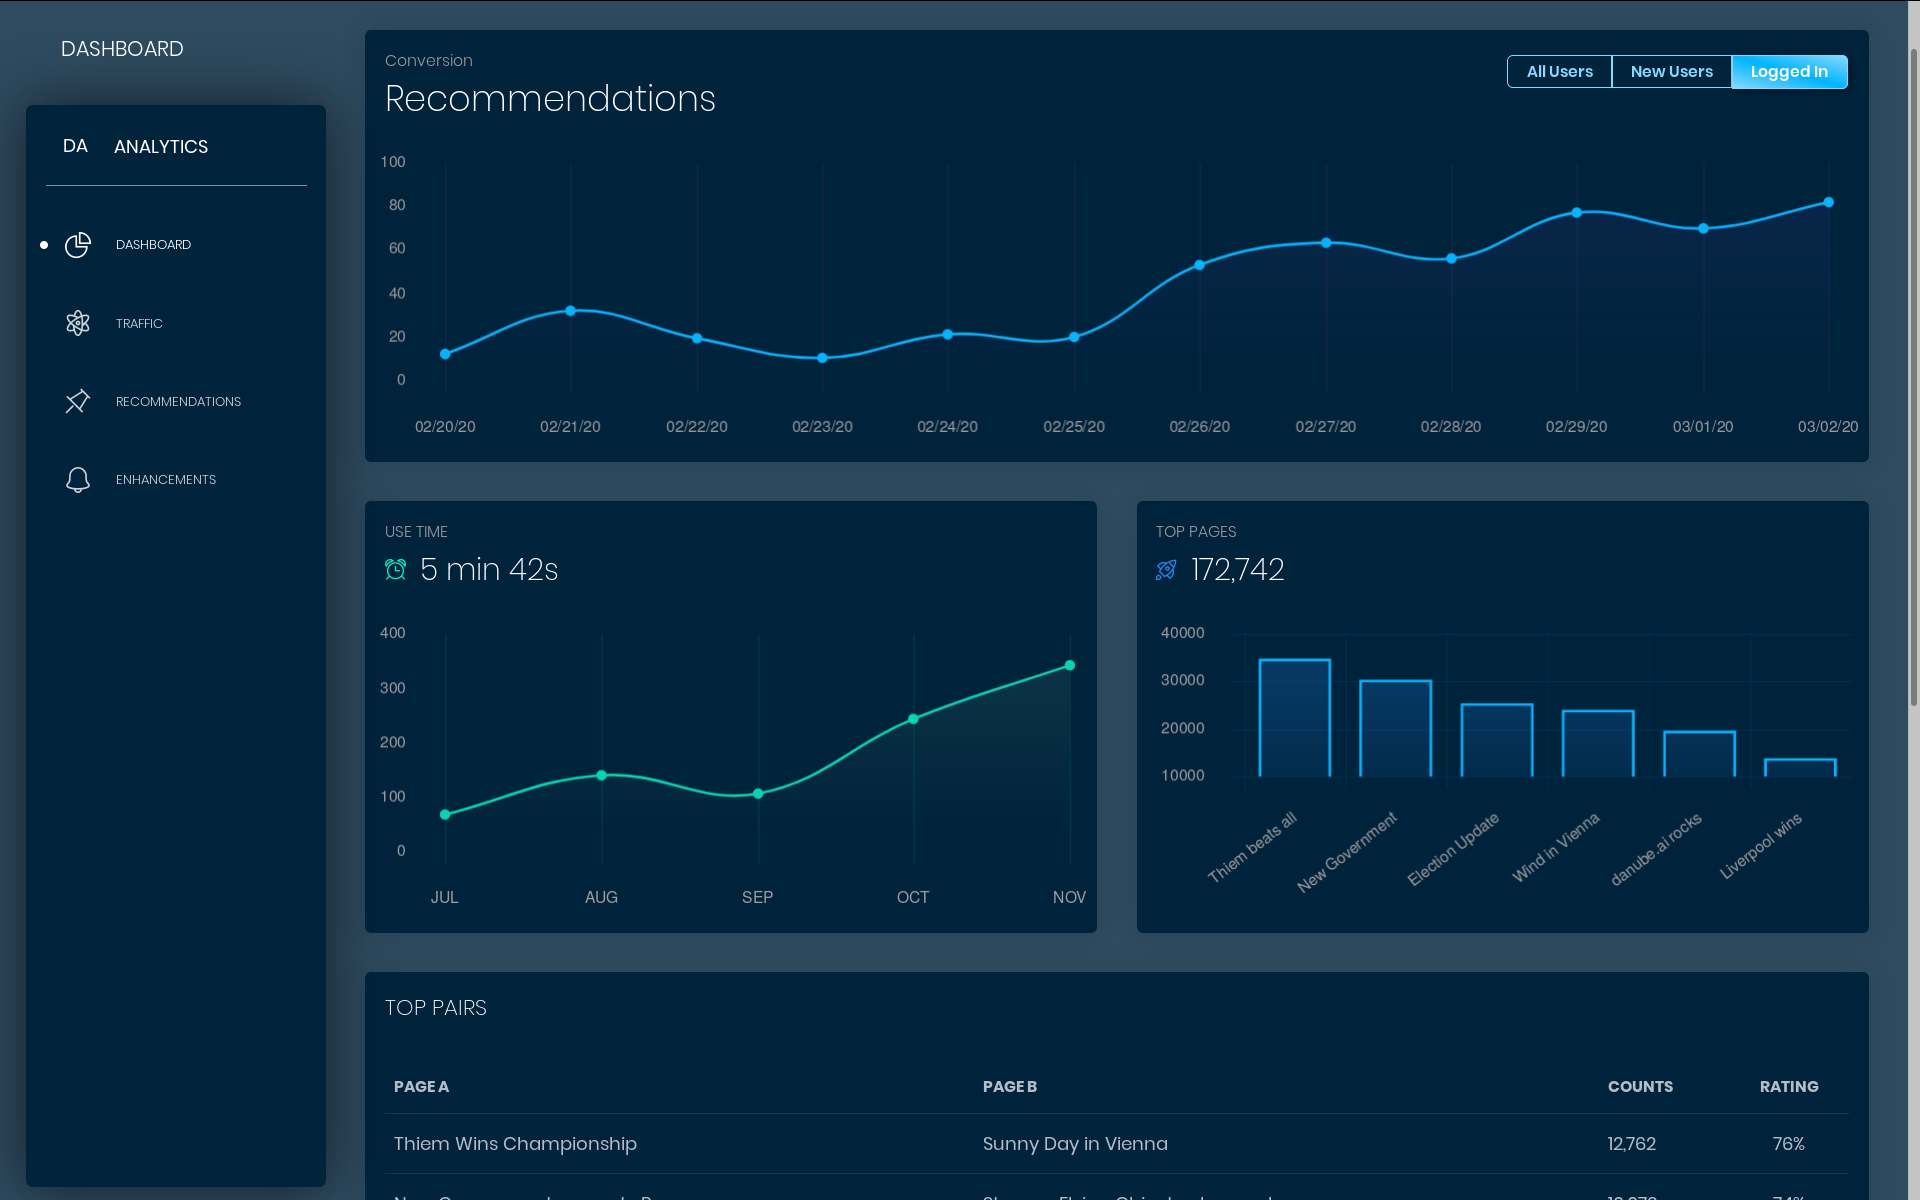Click the Thiem beats all bar
Image resolution: width=1920 pixels, height=1200 pixels.
pos(1294,717)
